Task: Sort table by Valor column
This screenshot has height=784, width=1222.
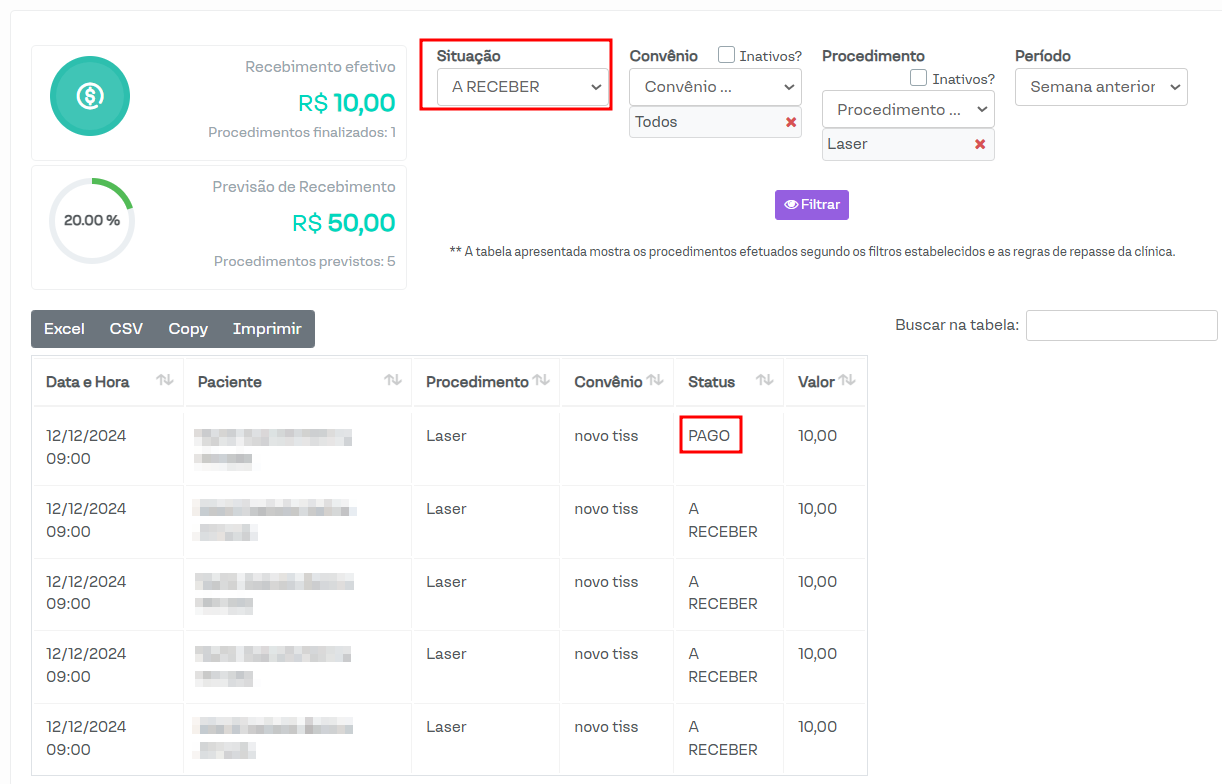Action: click(847, 381)
